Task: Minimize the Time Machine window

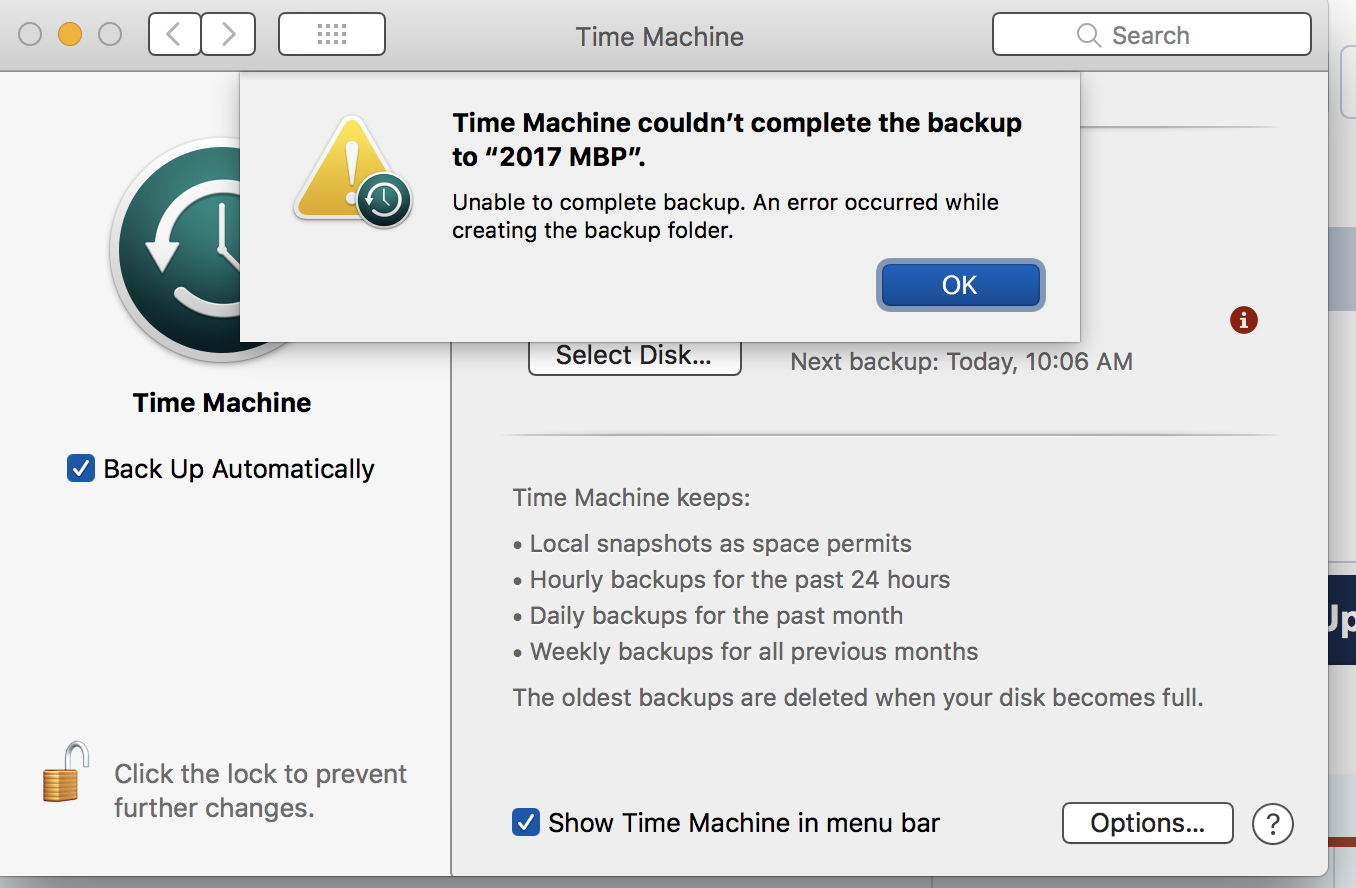Action: pos(70,35)
